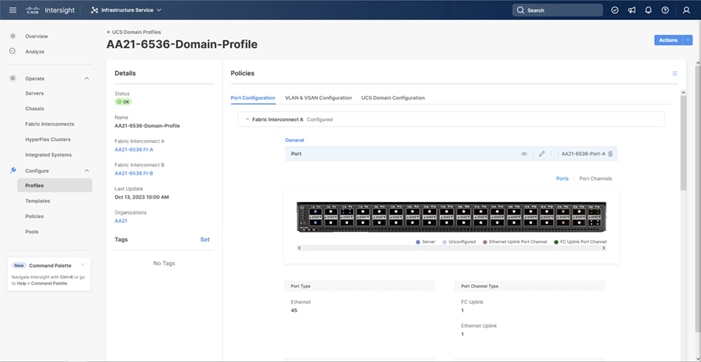Select Profiles in sidebar
The height and width of the screenshot is (362, 701).
(x=55, y=185)
